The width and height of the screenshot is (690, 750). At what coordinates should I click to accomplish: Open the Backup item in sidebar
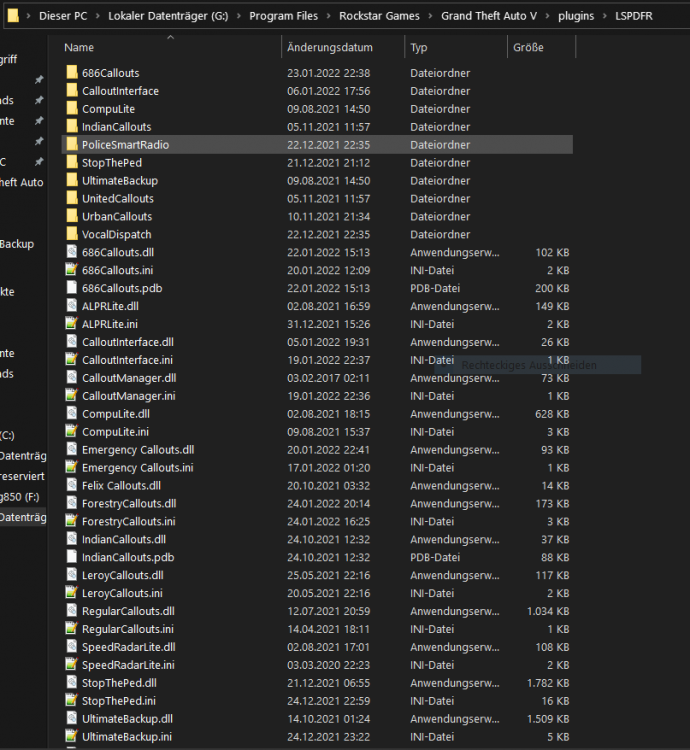pyautogui.click(x=17, y=244)
